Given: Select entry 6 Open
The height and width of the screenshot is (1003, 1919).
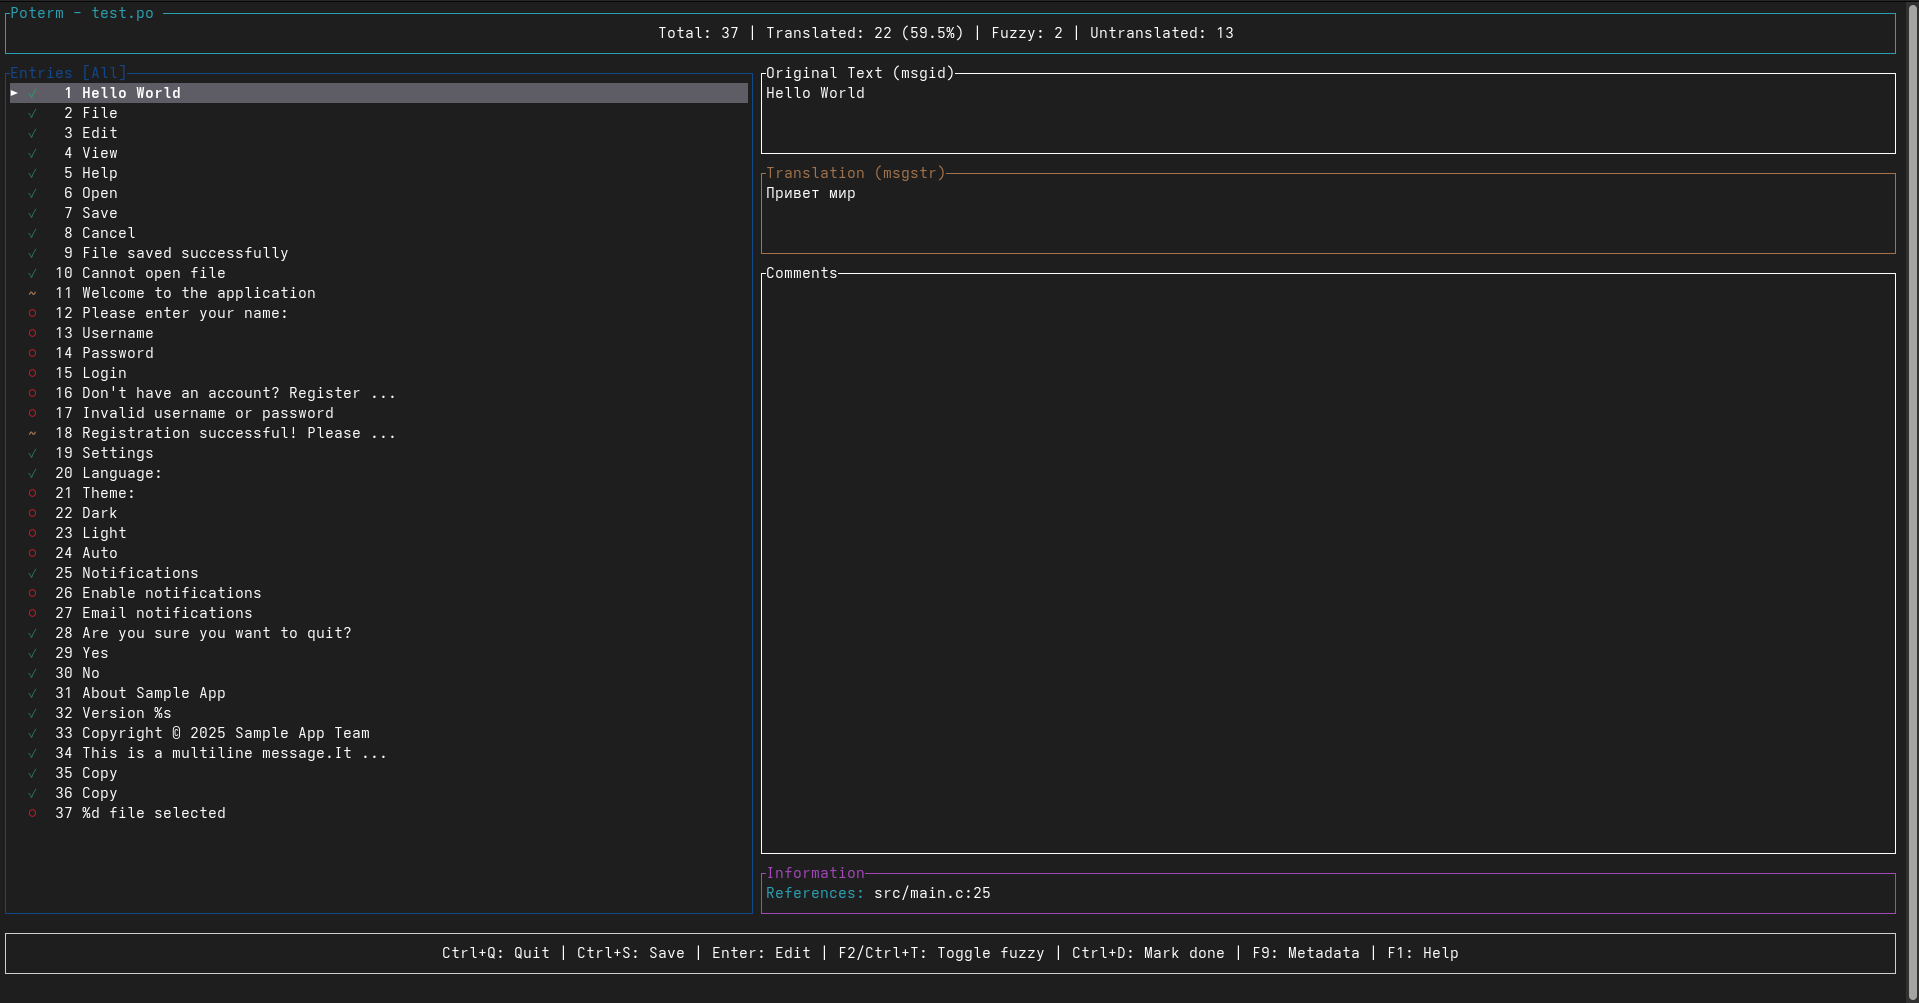Looking at the screenshot, I should 379,193.
